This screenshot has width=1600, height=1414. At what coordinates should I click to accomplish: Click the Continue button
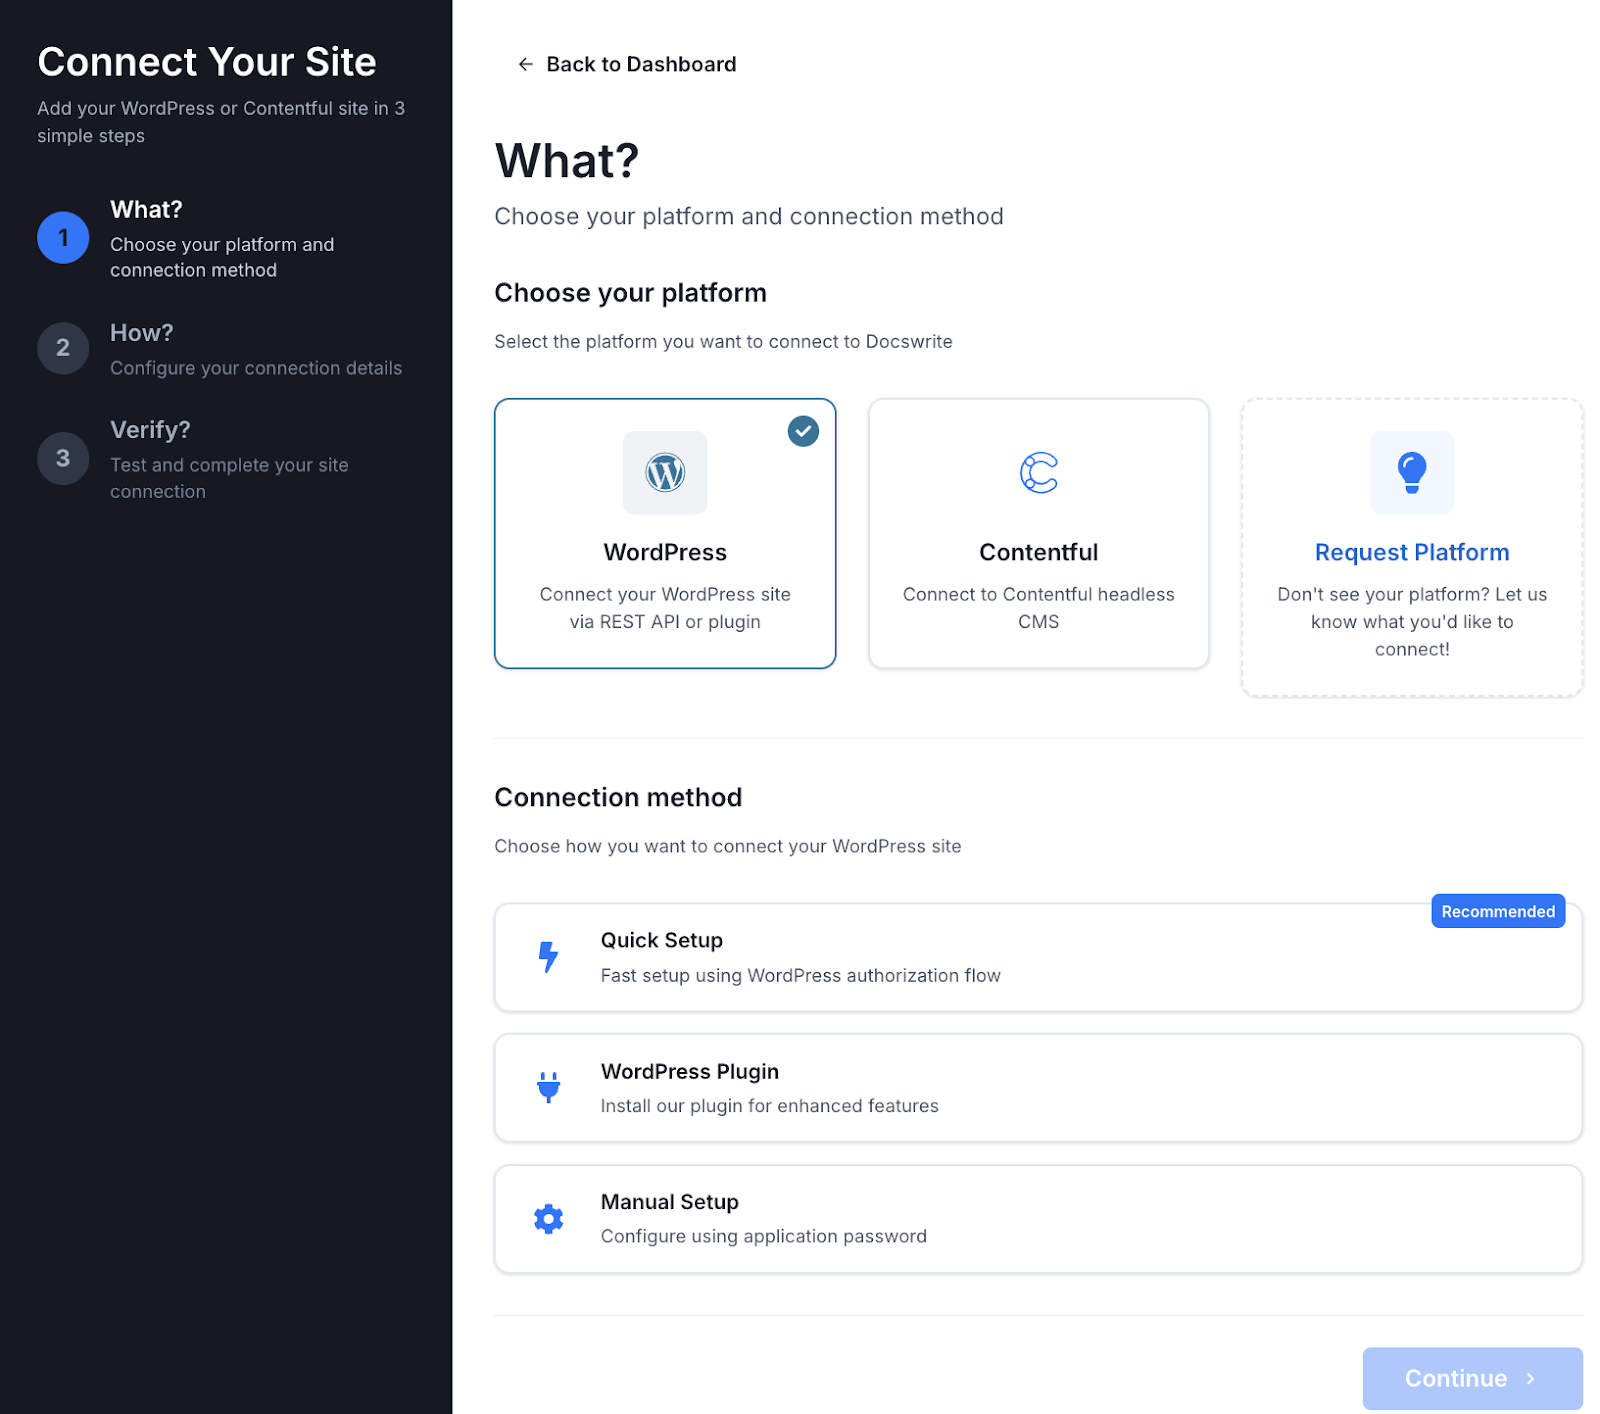(x=1472, y=1378)
